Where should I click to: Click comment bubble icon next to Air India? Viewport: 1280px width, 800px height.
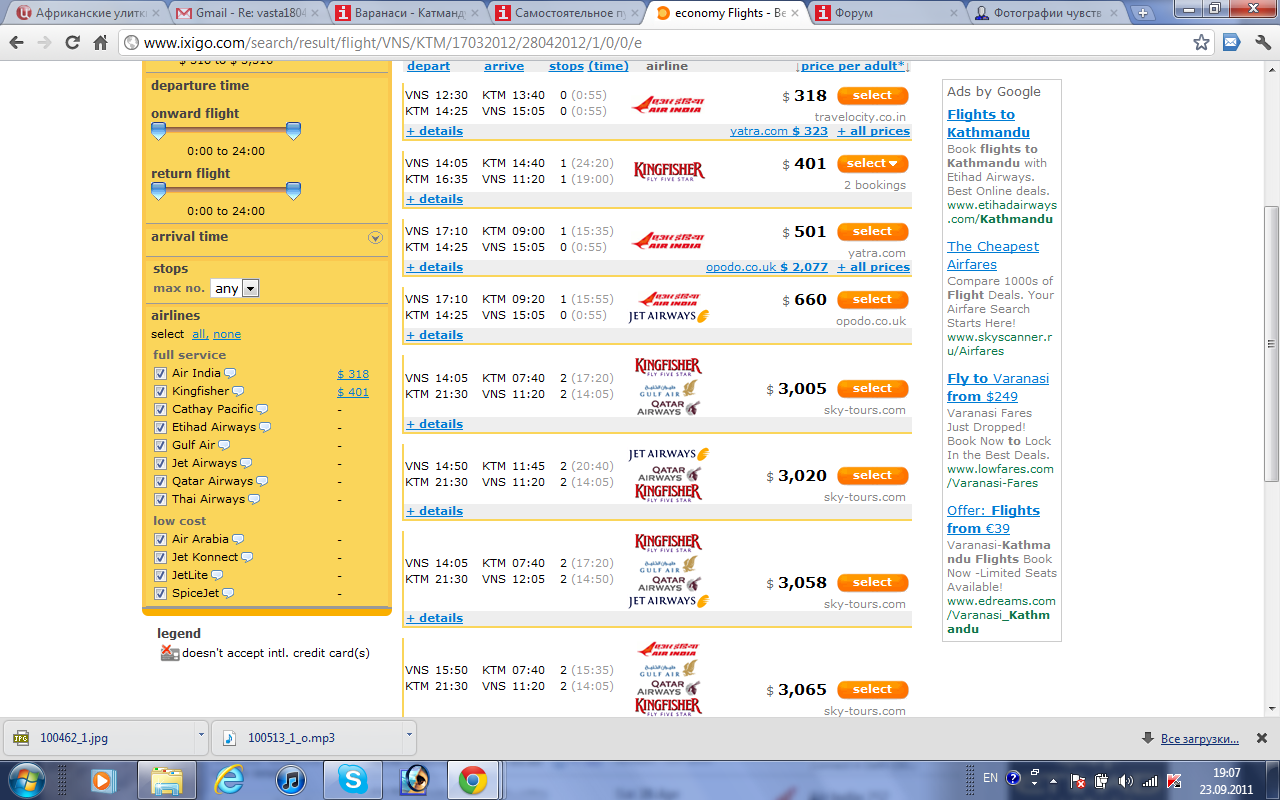(230, 373)
